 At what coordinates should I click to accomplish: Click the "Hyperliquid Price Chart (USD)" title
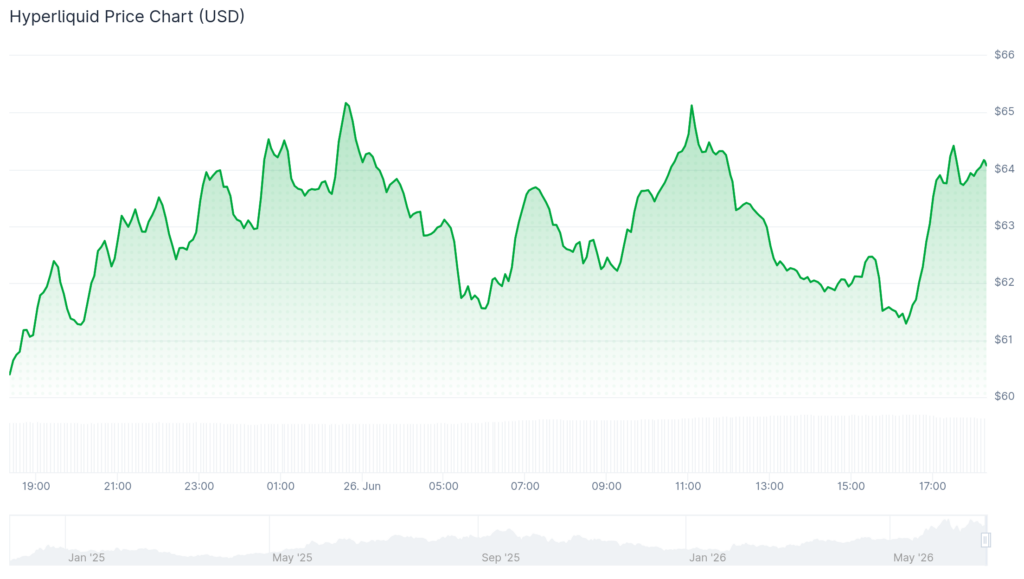point(127,16)
